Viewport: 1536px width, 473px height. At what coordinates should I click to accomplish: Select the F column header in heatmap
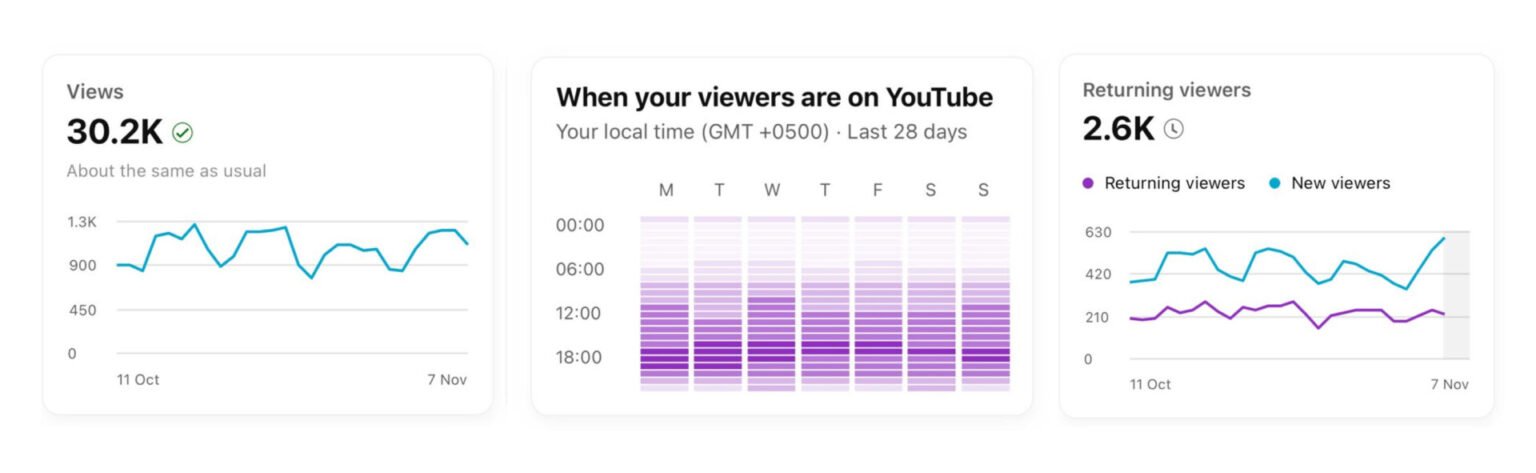[878, 190]
